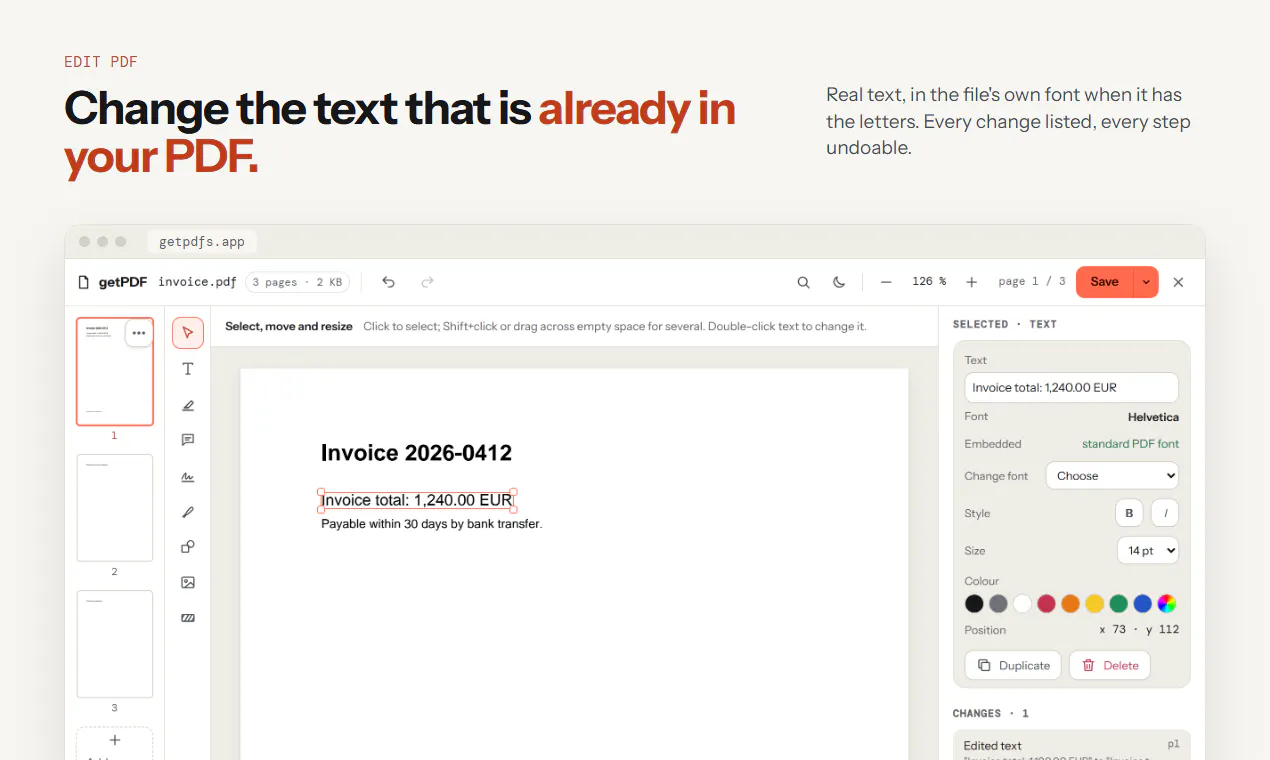Click the "Helvetica" font value

(x=1153, y=417)
